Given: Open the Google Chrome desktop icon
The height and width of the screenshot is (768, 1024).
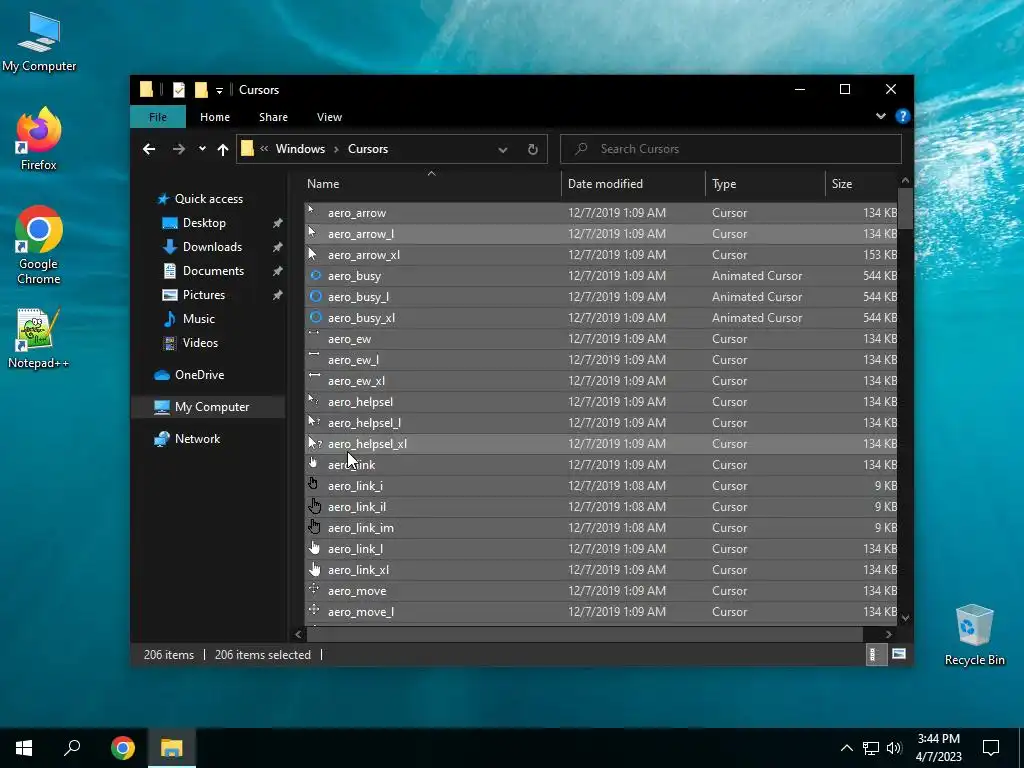Looking at the screenshot, I should pos(39,245).
